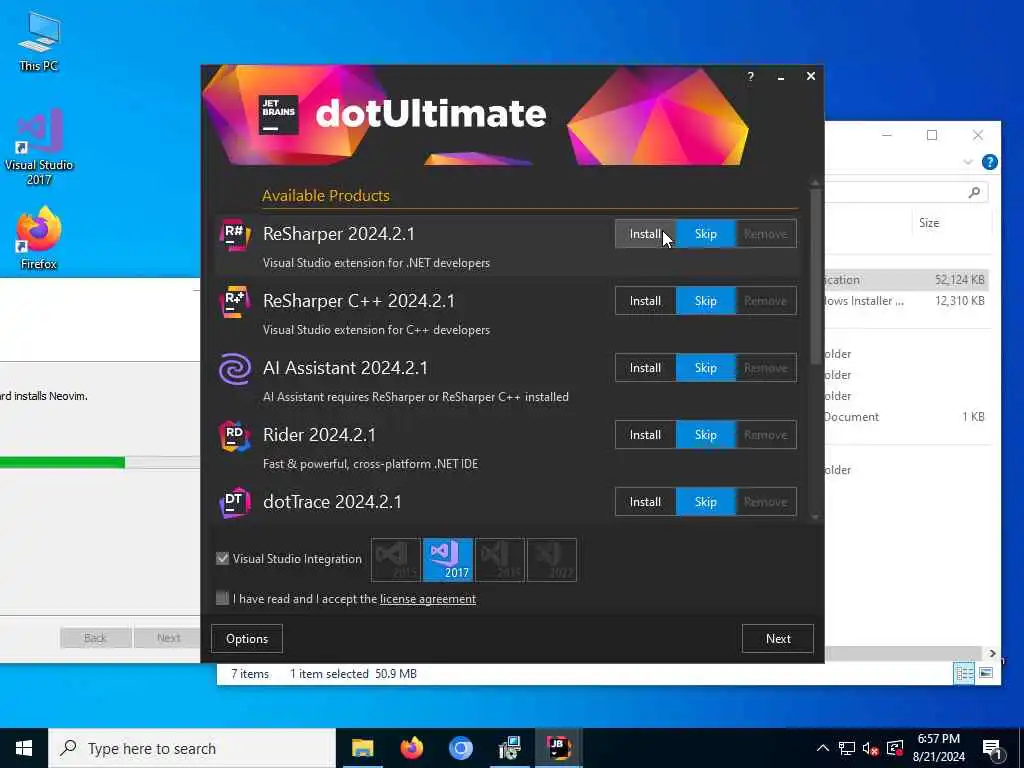
Task: Click the Windows Start button
Action: [24, 748]
